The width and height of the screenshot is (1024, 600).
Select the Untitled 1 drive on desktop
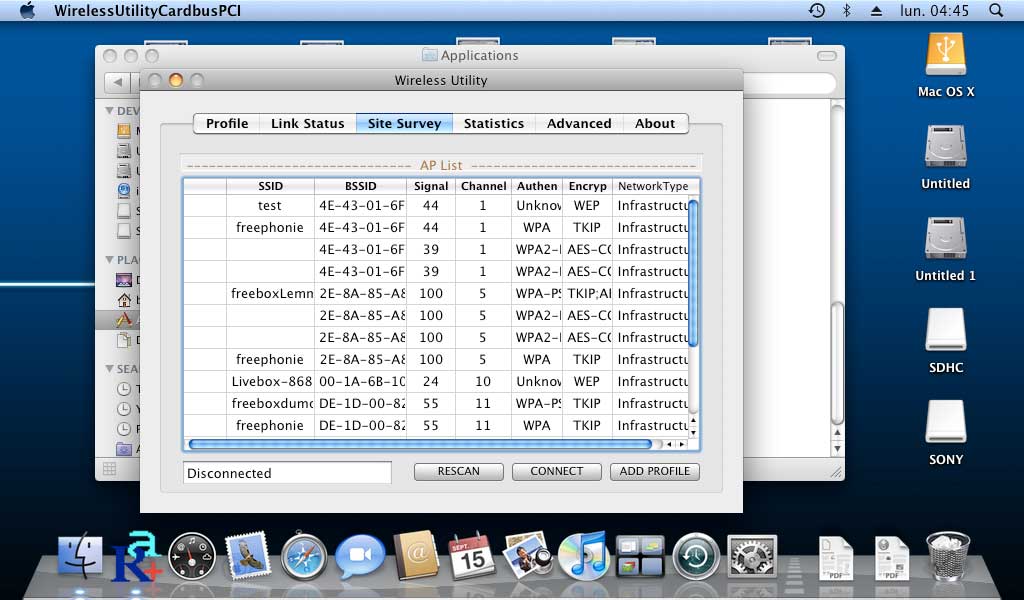[x=946, y=238]
